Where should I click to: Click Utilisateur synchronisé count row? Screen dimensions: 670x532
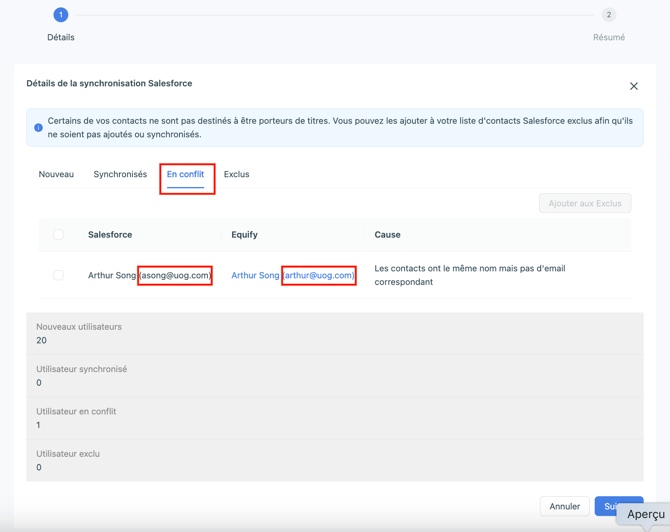(x=335, y=376)
